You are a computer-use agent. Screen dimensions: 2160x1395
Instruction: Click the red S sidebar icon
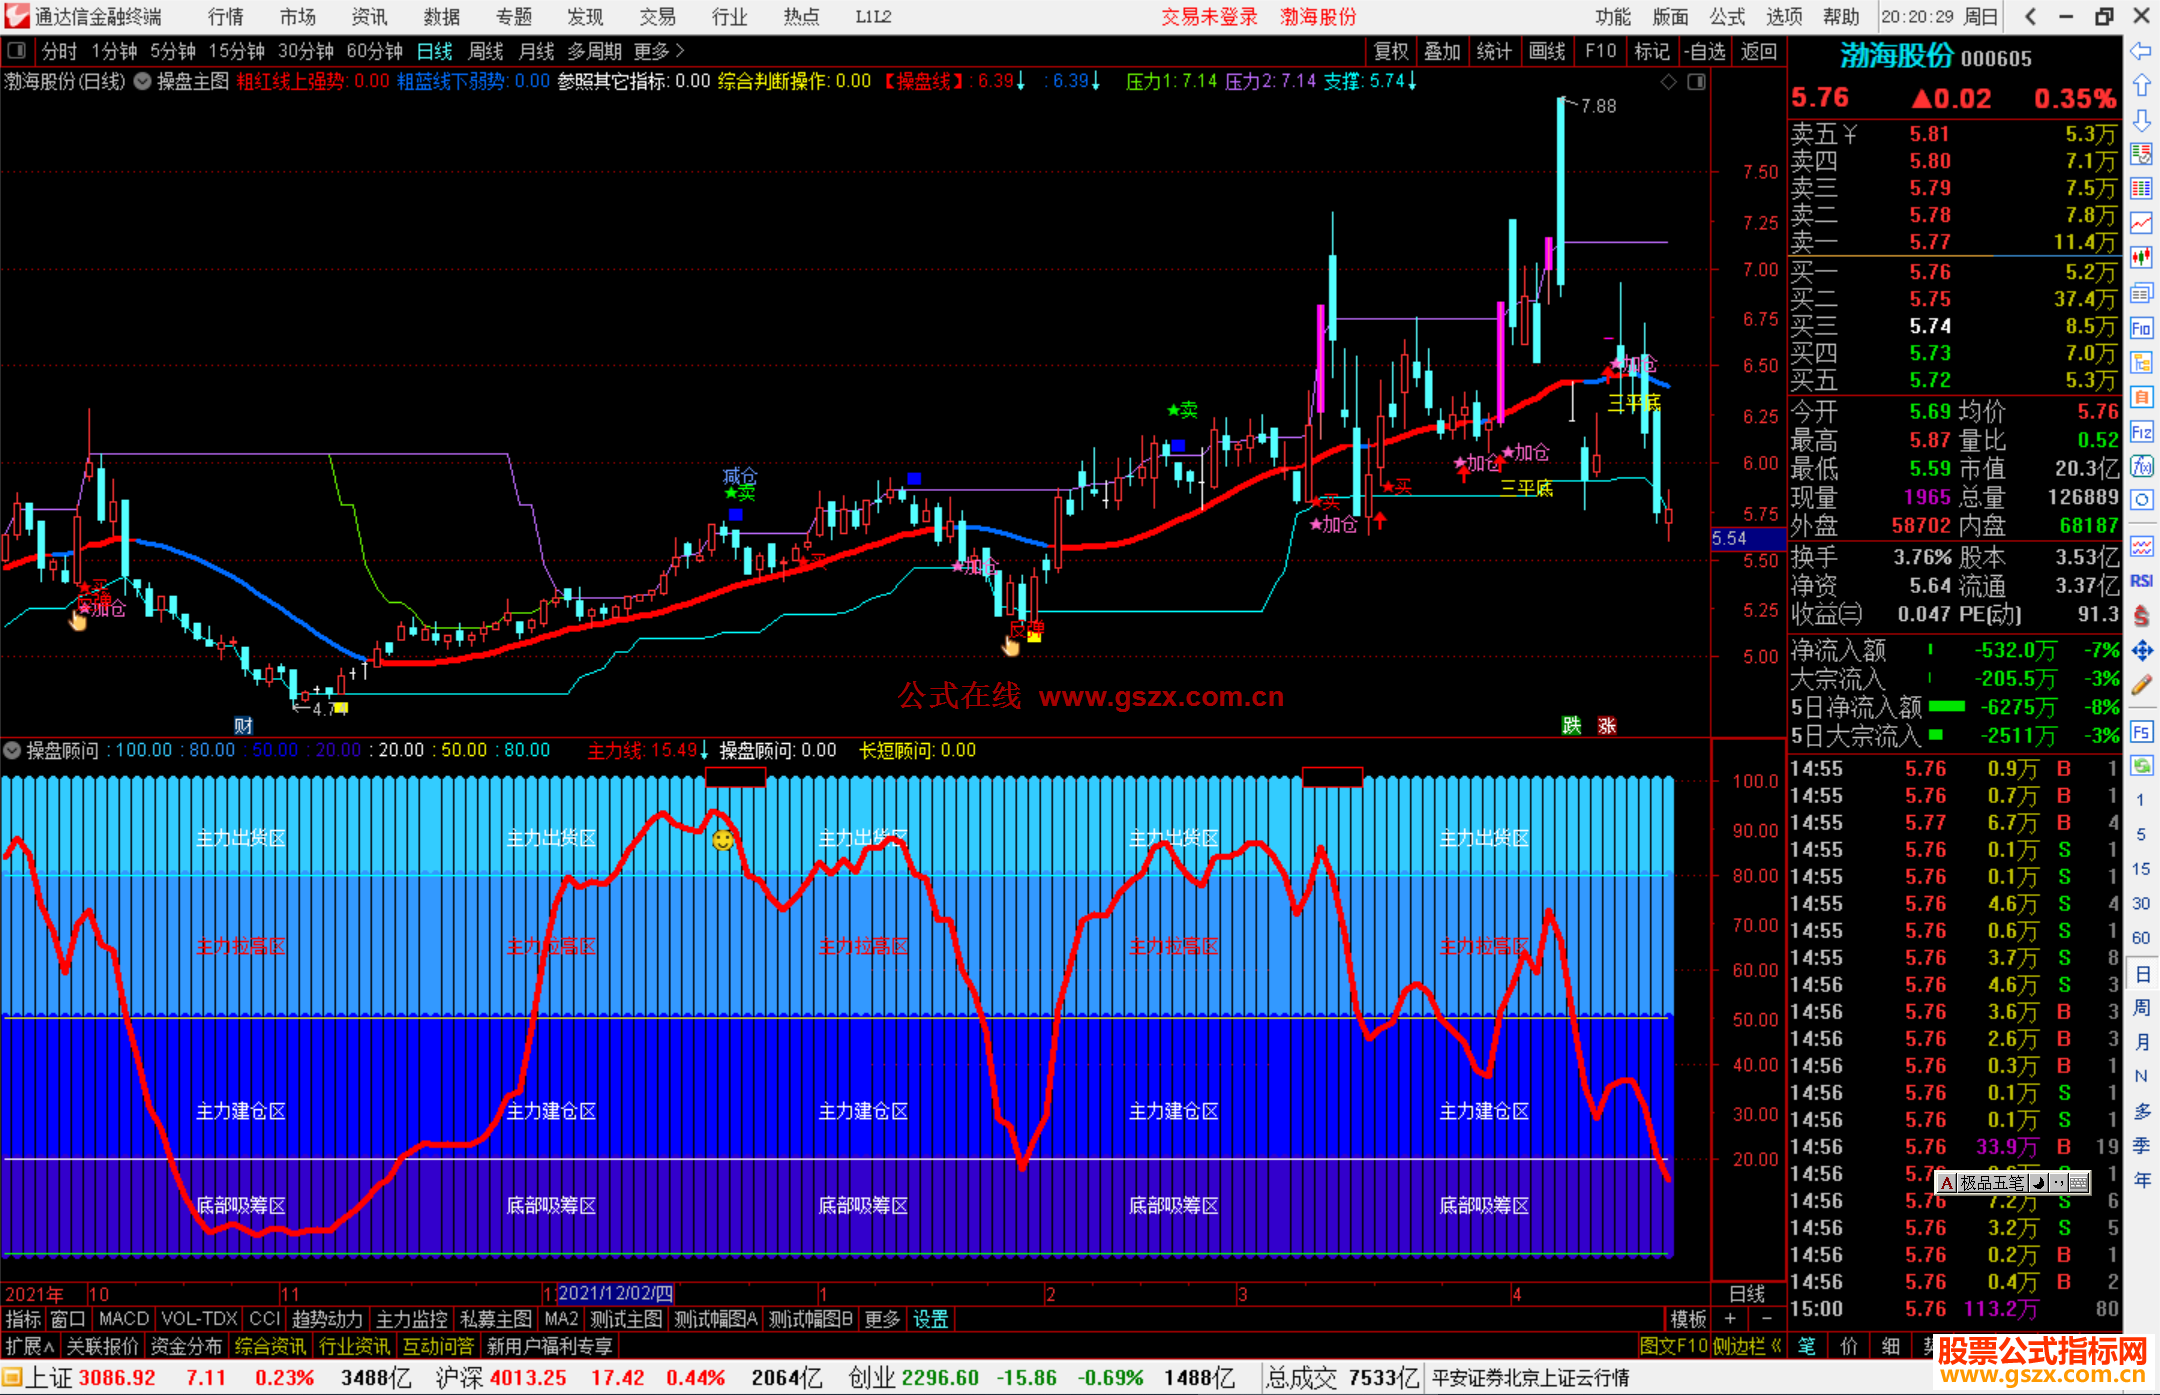click(2141, 616)
